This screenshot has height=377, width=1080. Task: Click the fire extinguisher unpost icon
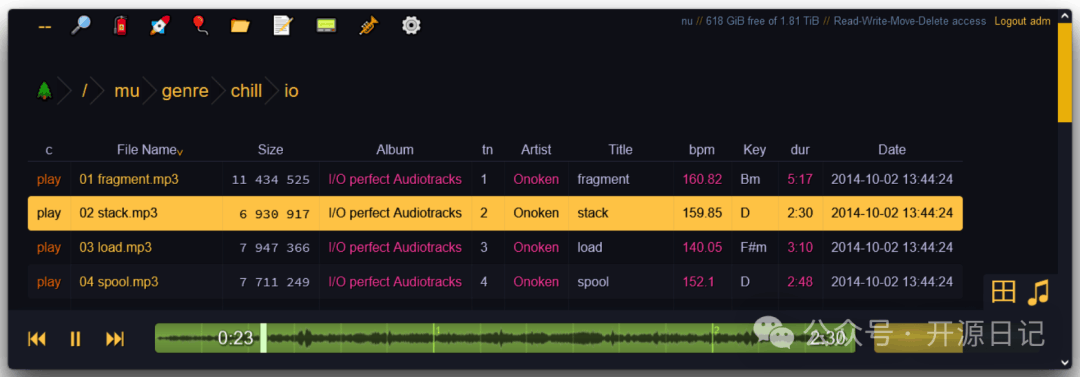click(x=121, y=26)
